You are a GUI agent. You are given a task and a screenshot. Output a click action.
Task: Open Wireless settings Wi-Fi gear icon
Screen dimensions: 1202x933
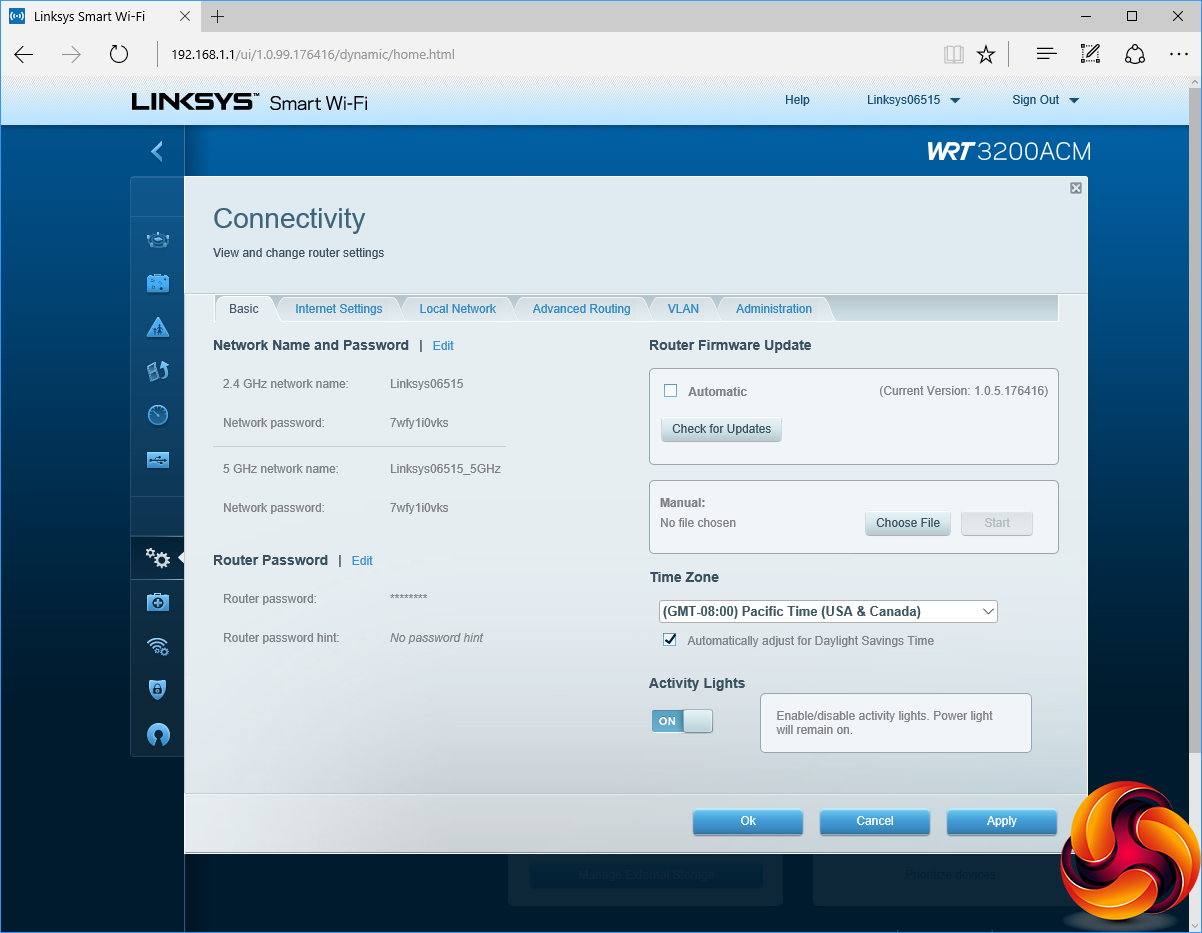tap(157, 647)
